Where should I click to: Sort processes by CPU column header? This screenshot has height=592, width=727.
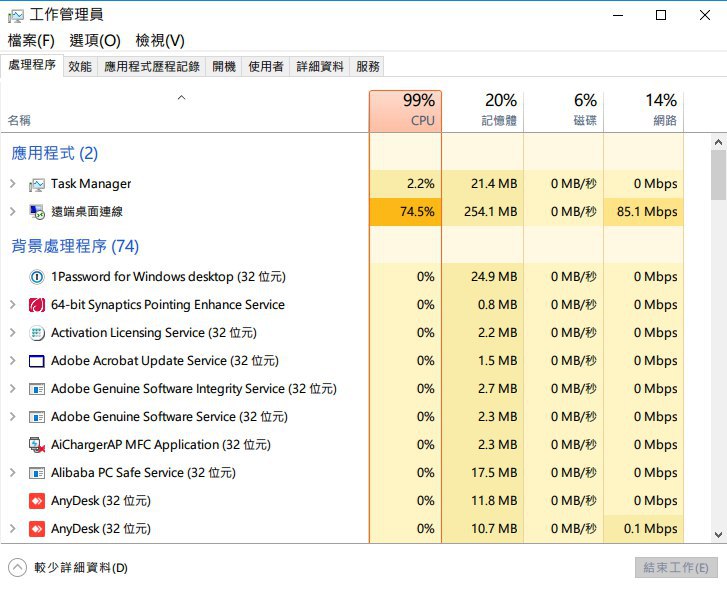[x=405, y=110]
